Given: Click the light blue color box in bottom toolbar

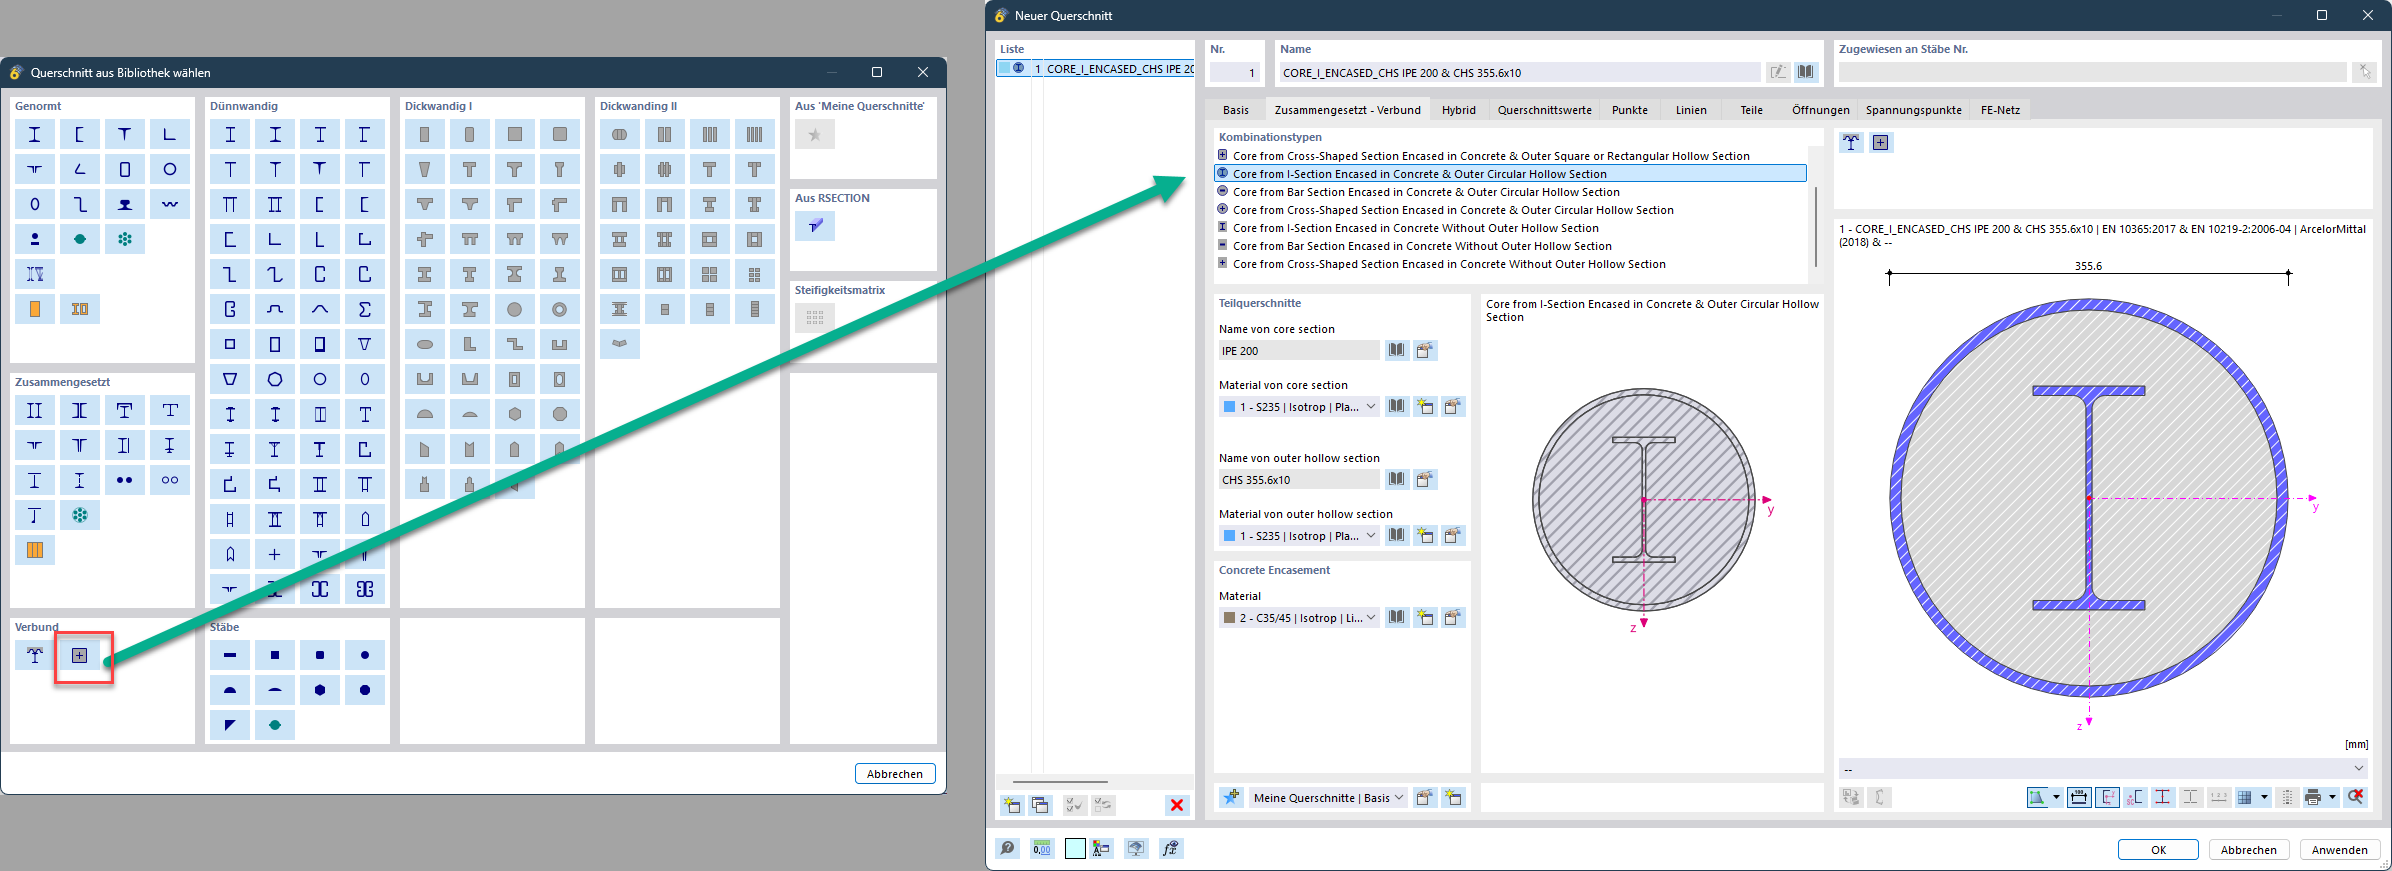Looking at the screenshot, I should (1075, 849).
